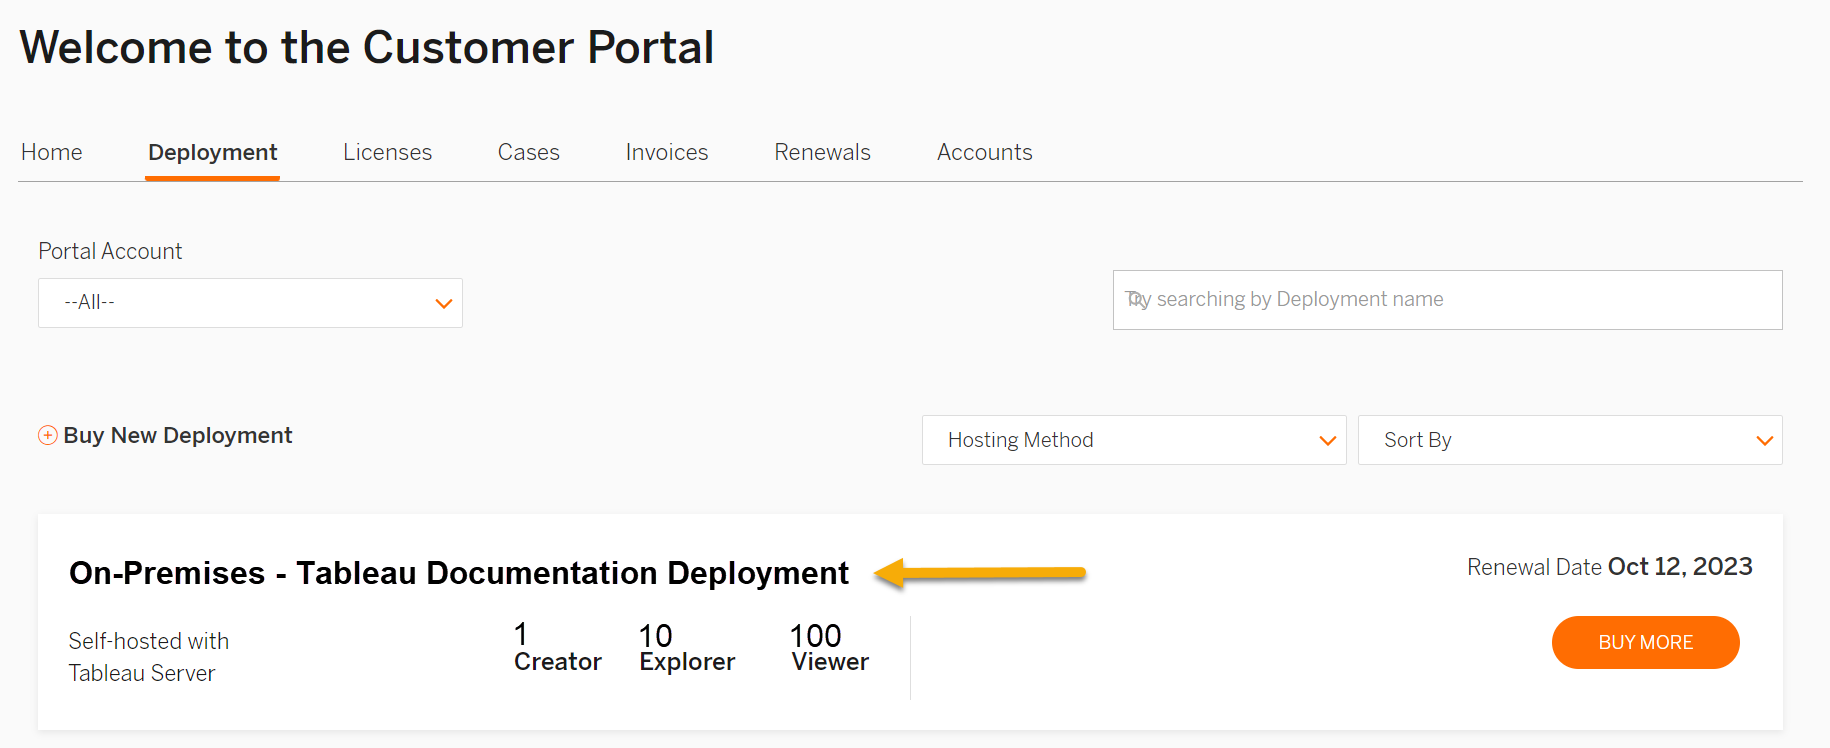
Task: Click the Buy New Deployment link text
Action: pyautogui.click(x=178, y=436)
